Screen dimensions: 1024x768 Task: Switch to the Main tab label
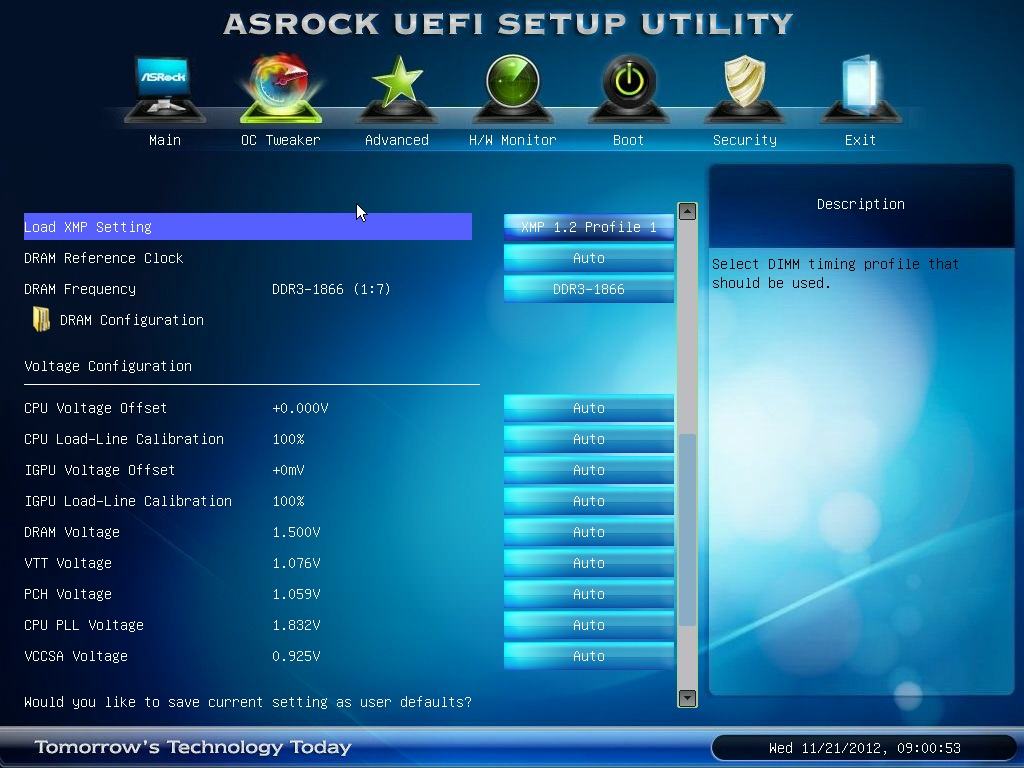(x=165, y=140)
